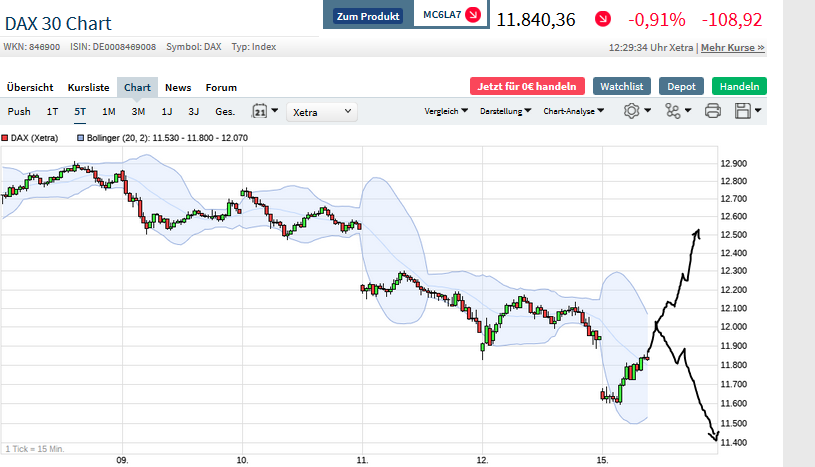
Task: Switch to the Übersicht tab
Action: (30, 87)
